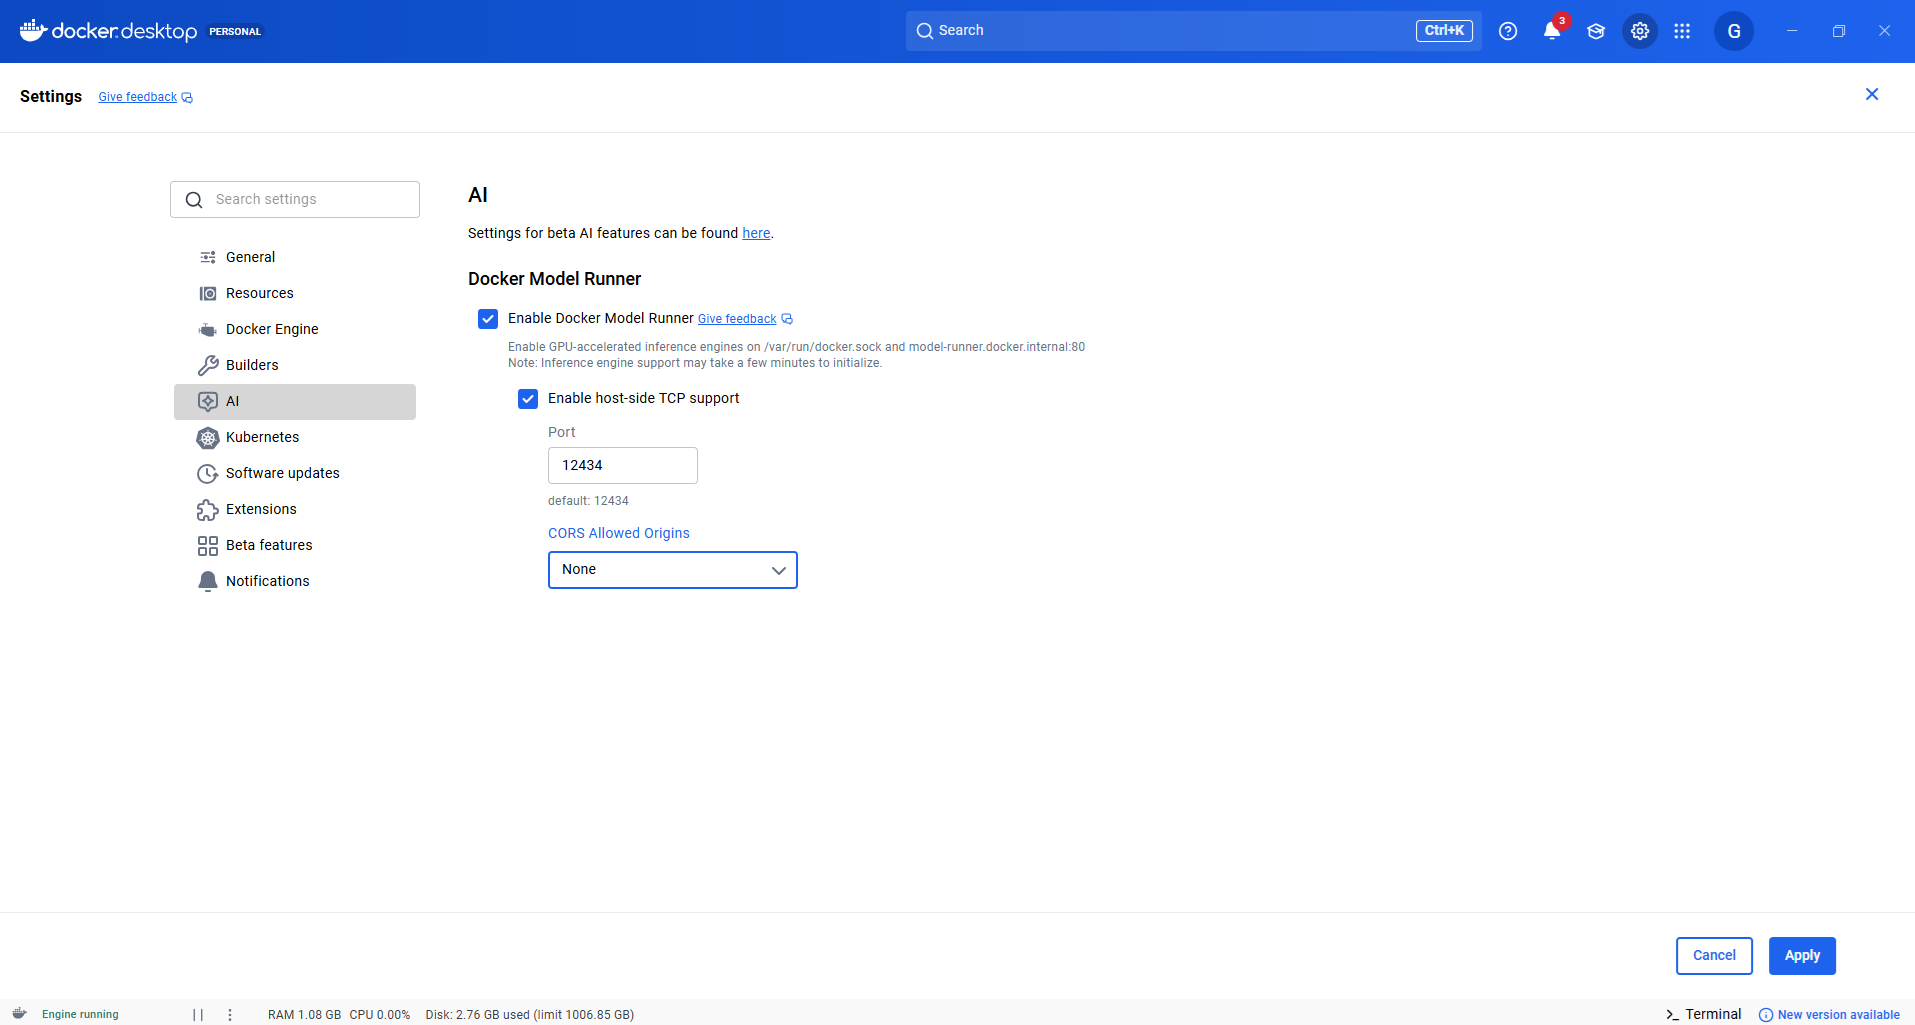Viewport: 1915px width, 1025px height.
Task: Click the AI sparkle icon in sidebar
Action: 208,401
